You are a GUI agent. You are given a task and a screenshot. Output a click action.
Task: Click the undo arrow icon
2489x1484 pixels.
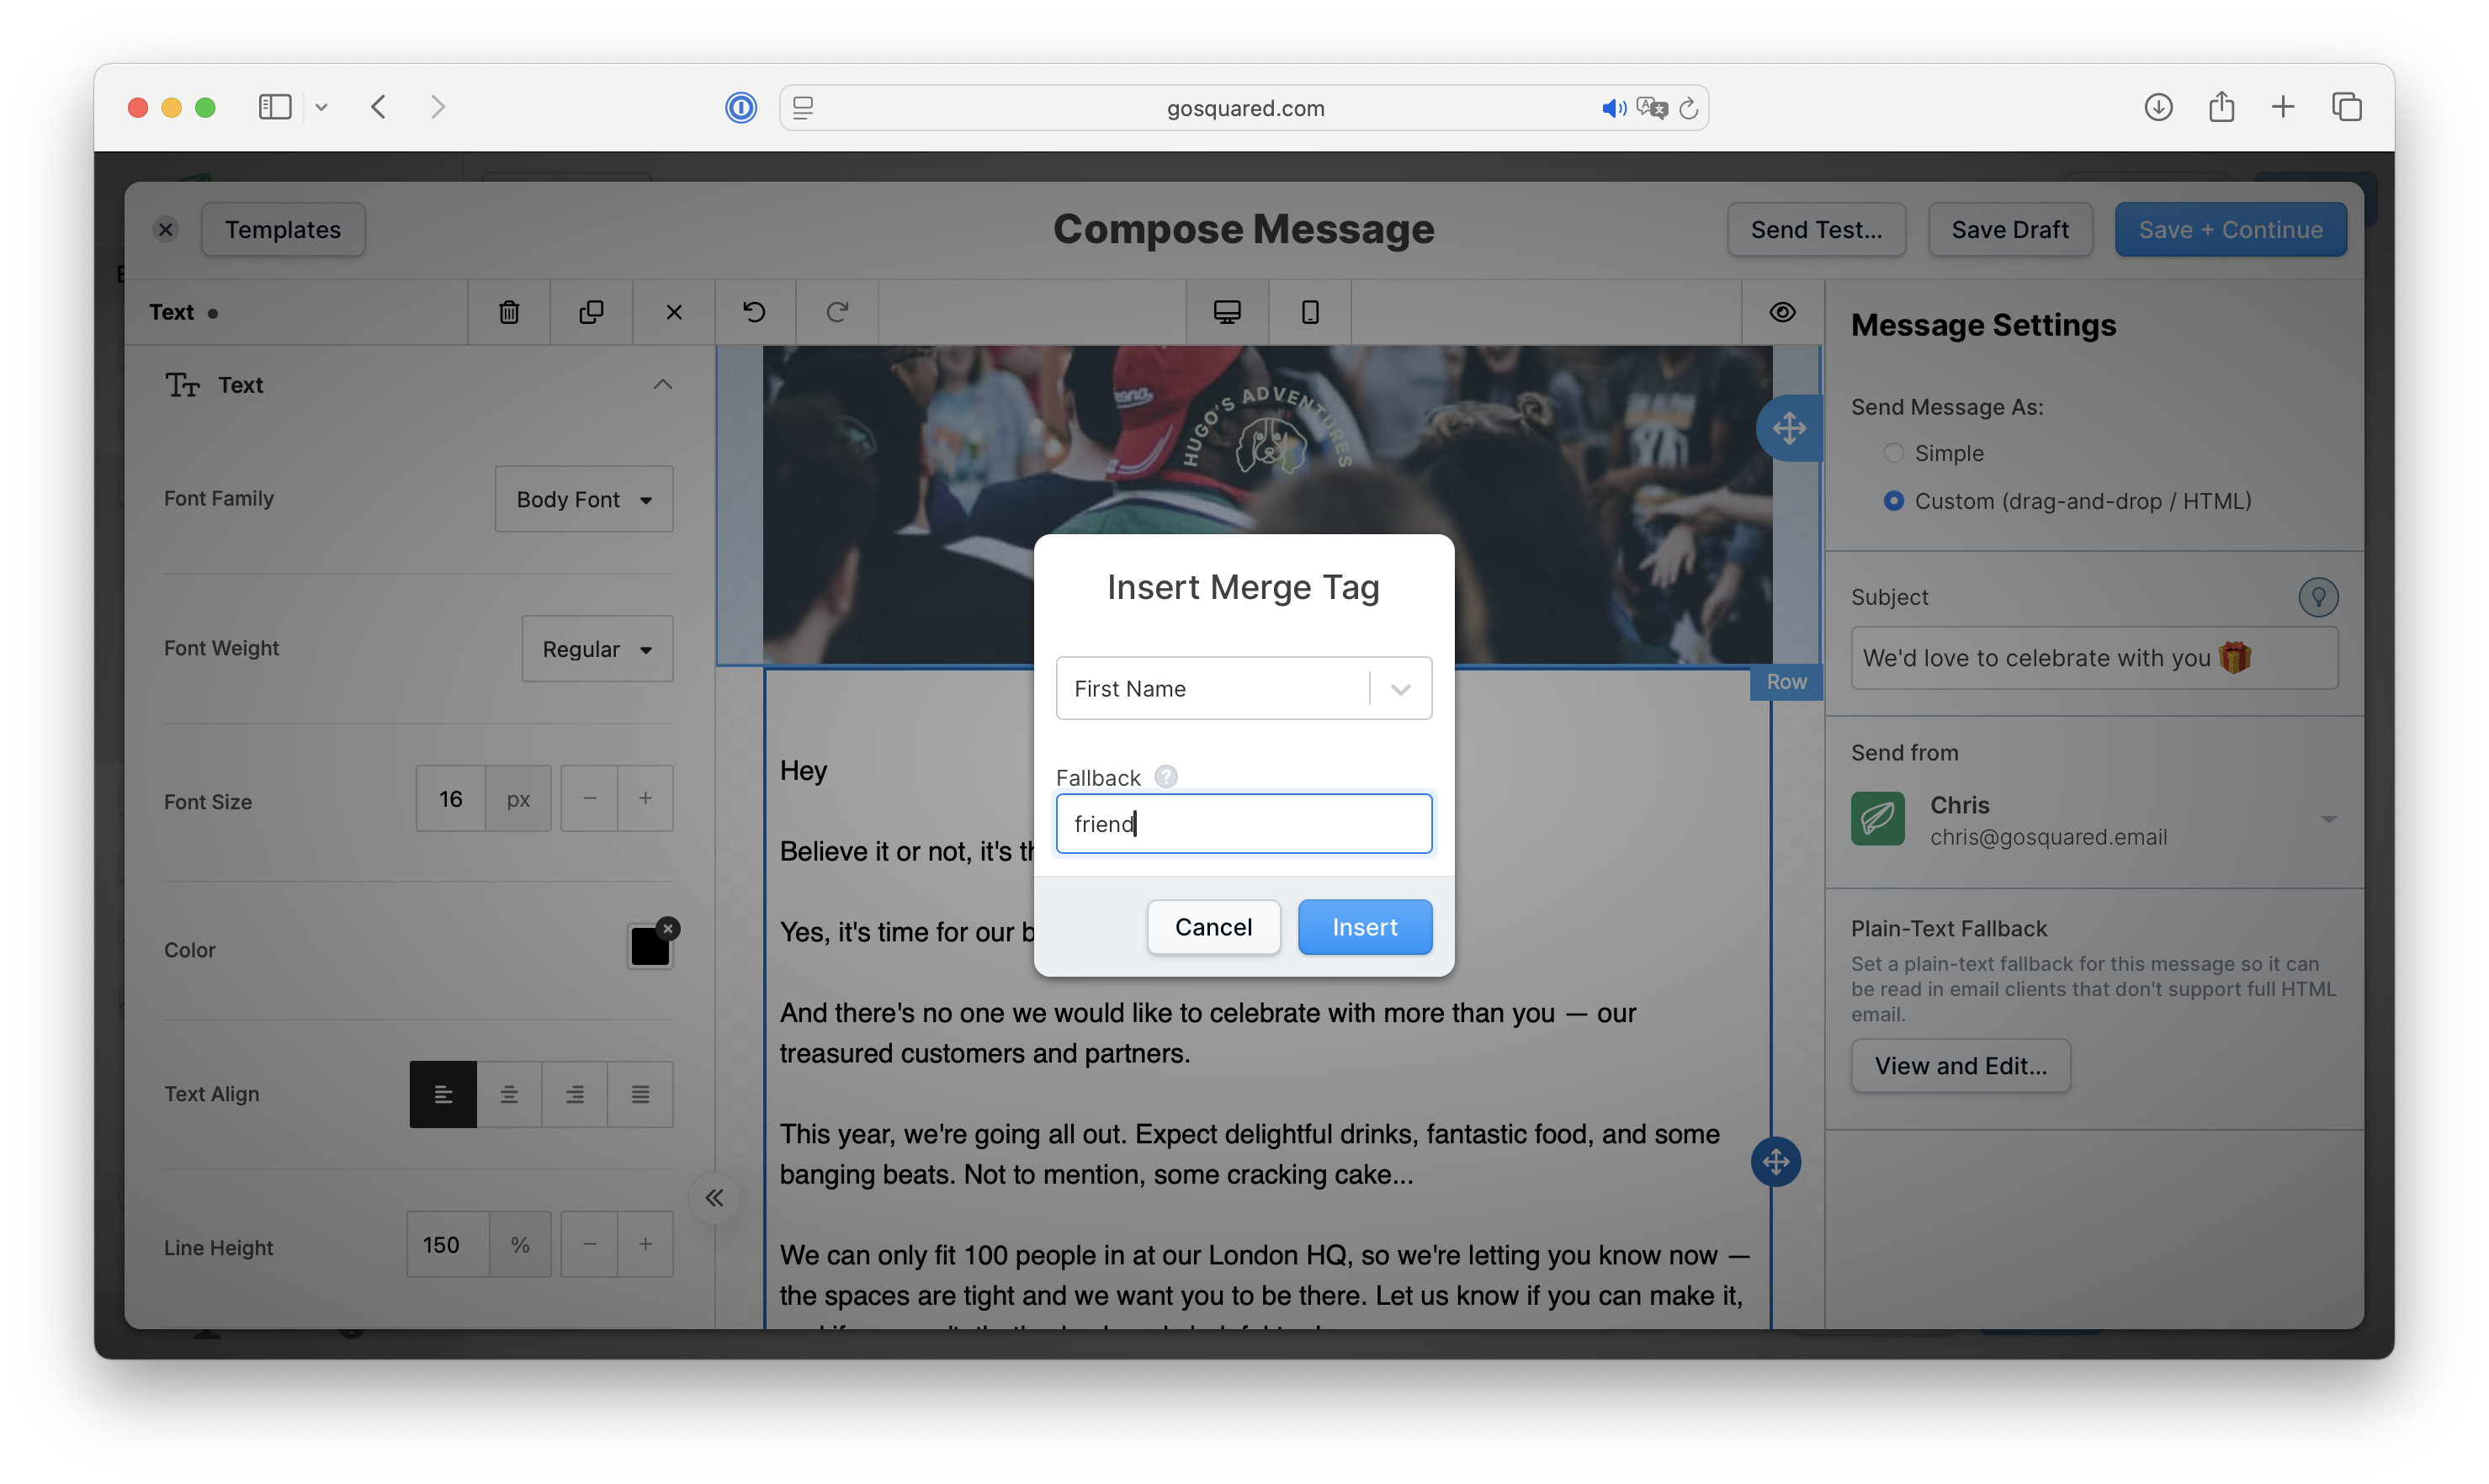[x=754, y=312]
